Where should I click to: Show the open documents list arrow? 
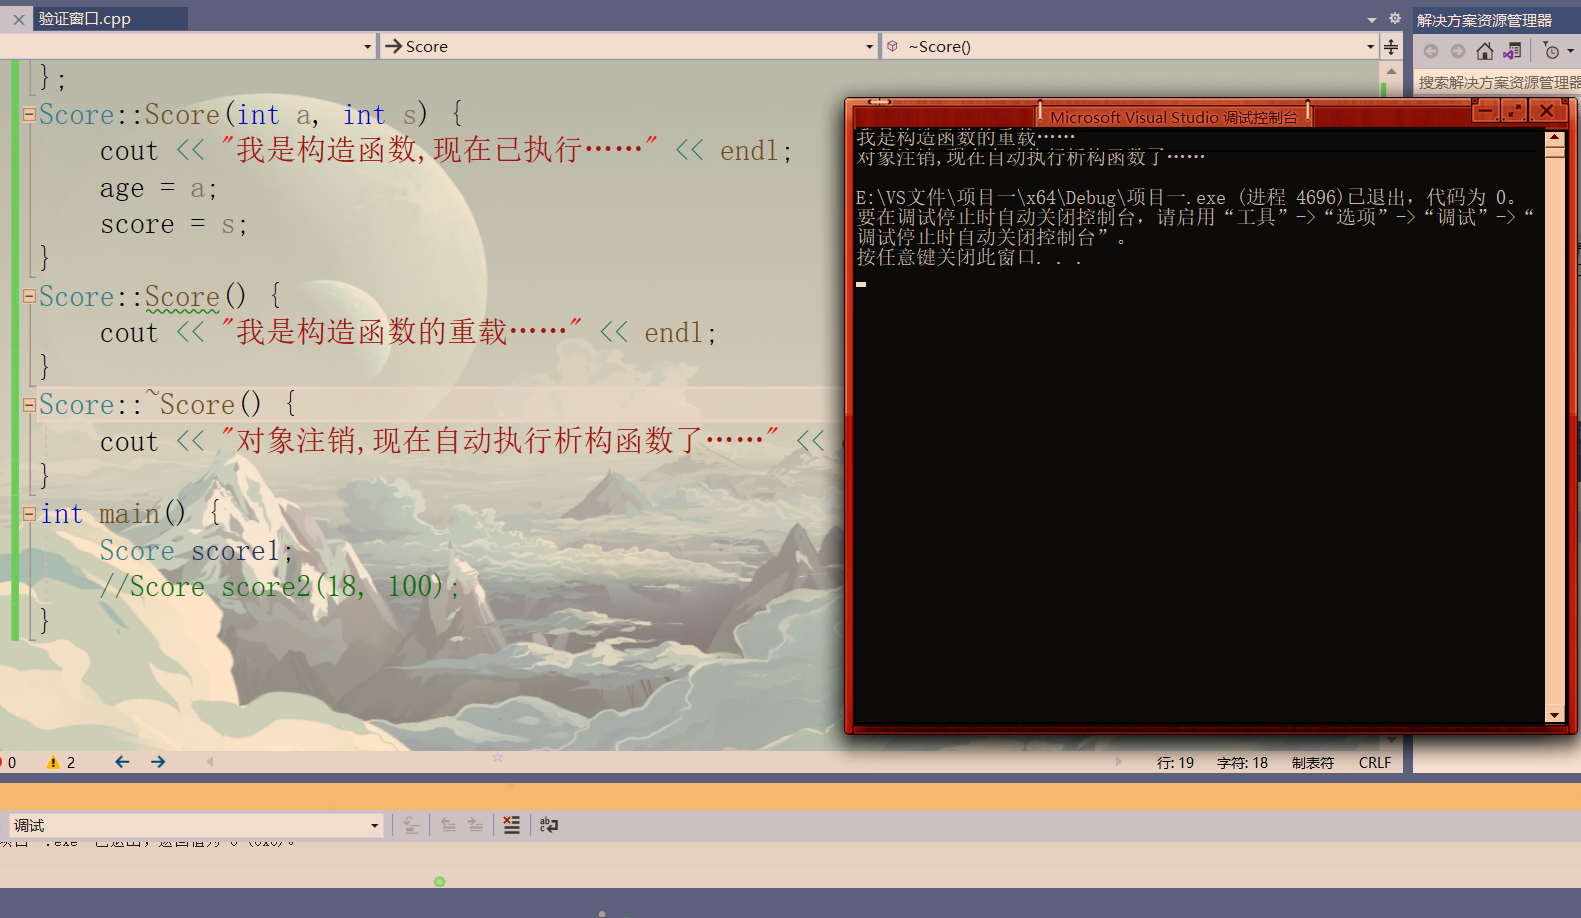tap(1372, 20)
